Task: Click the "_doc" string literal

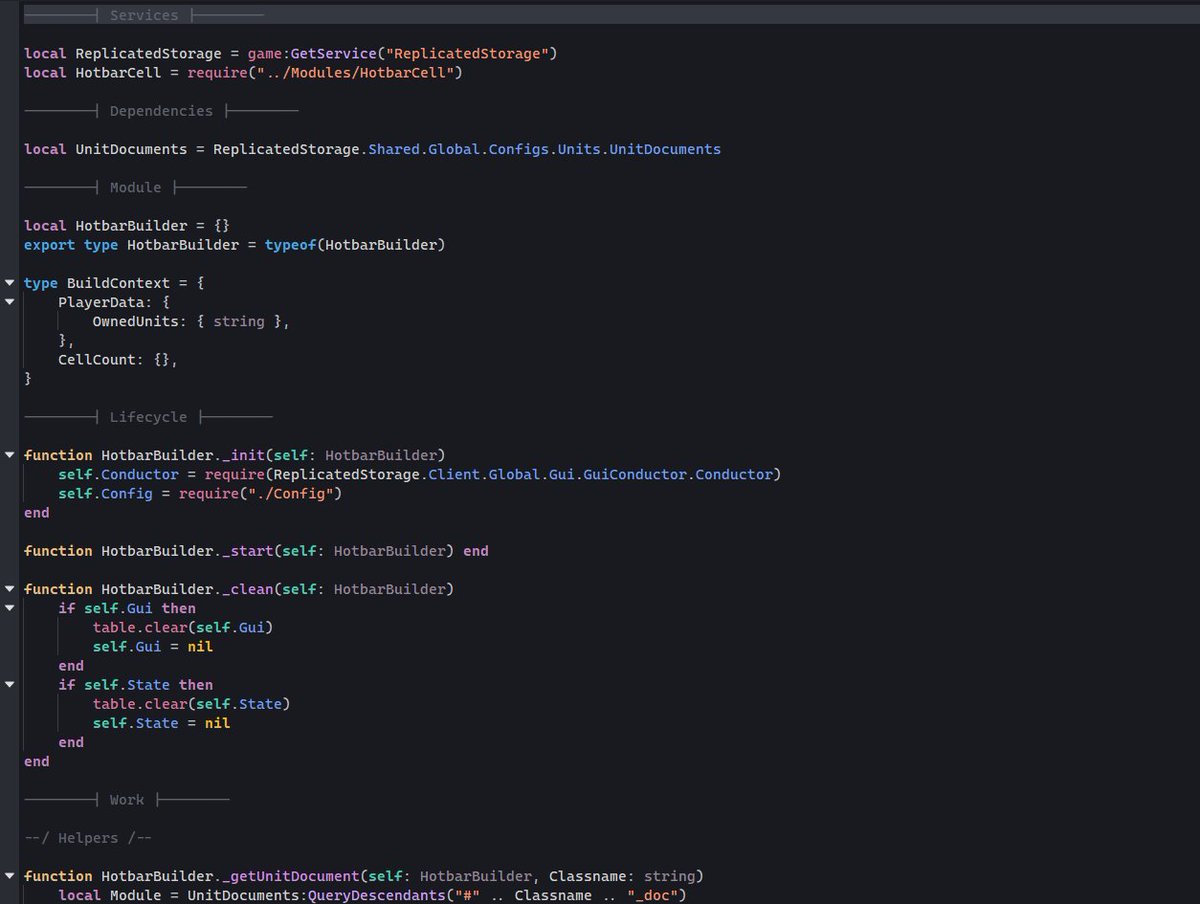Action: pos(652,895)
